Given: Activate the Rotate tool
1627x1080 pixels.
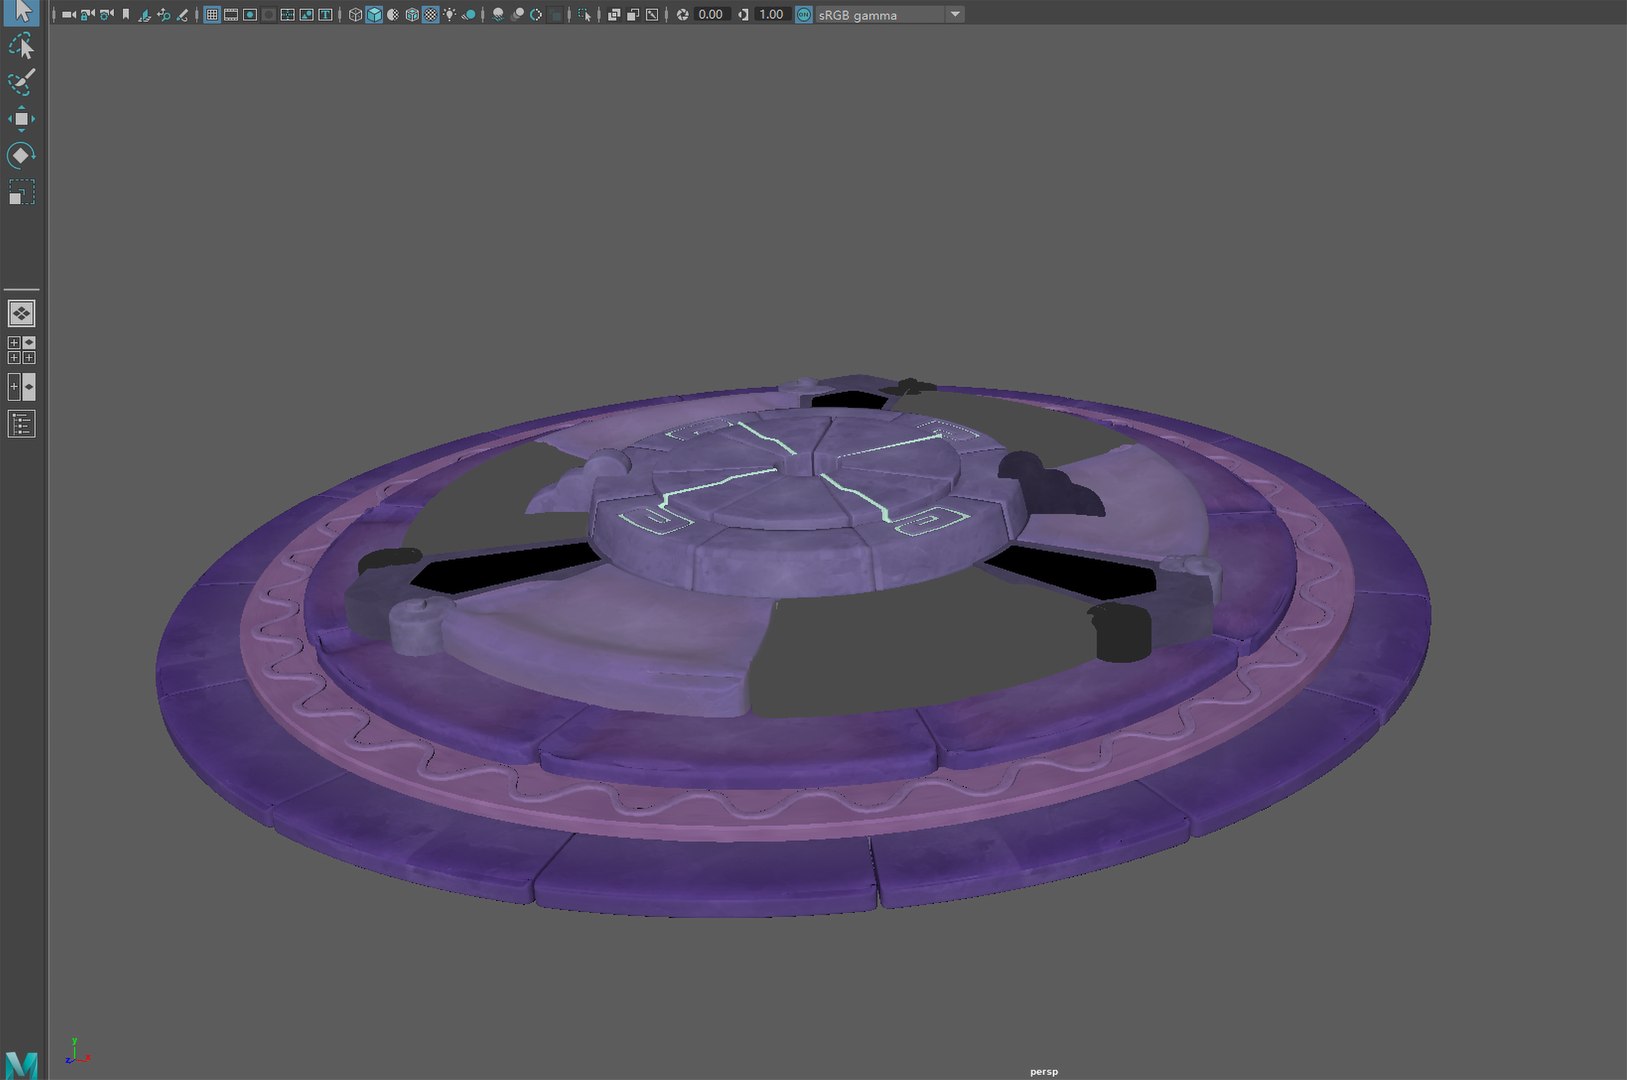Looking at the screenshot, I should point(21,155).
